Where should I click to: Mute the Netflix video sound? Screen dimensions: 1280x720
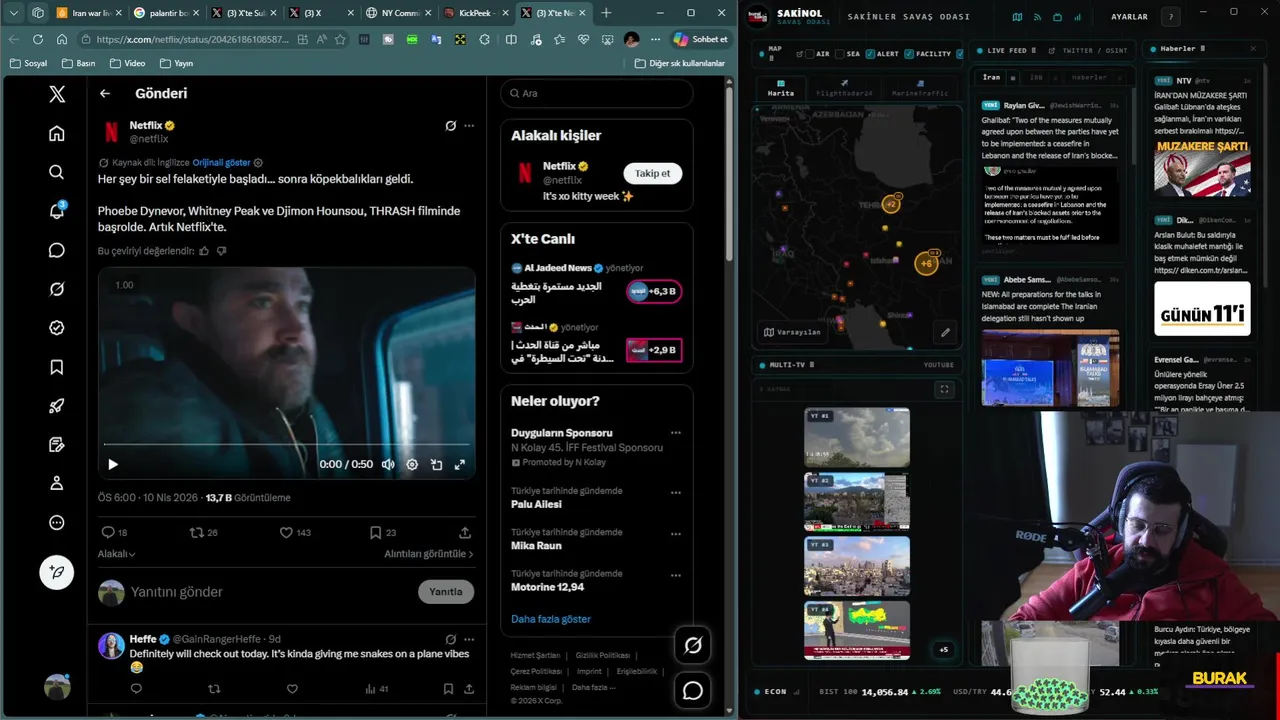tap(388, 464)
